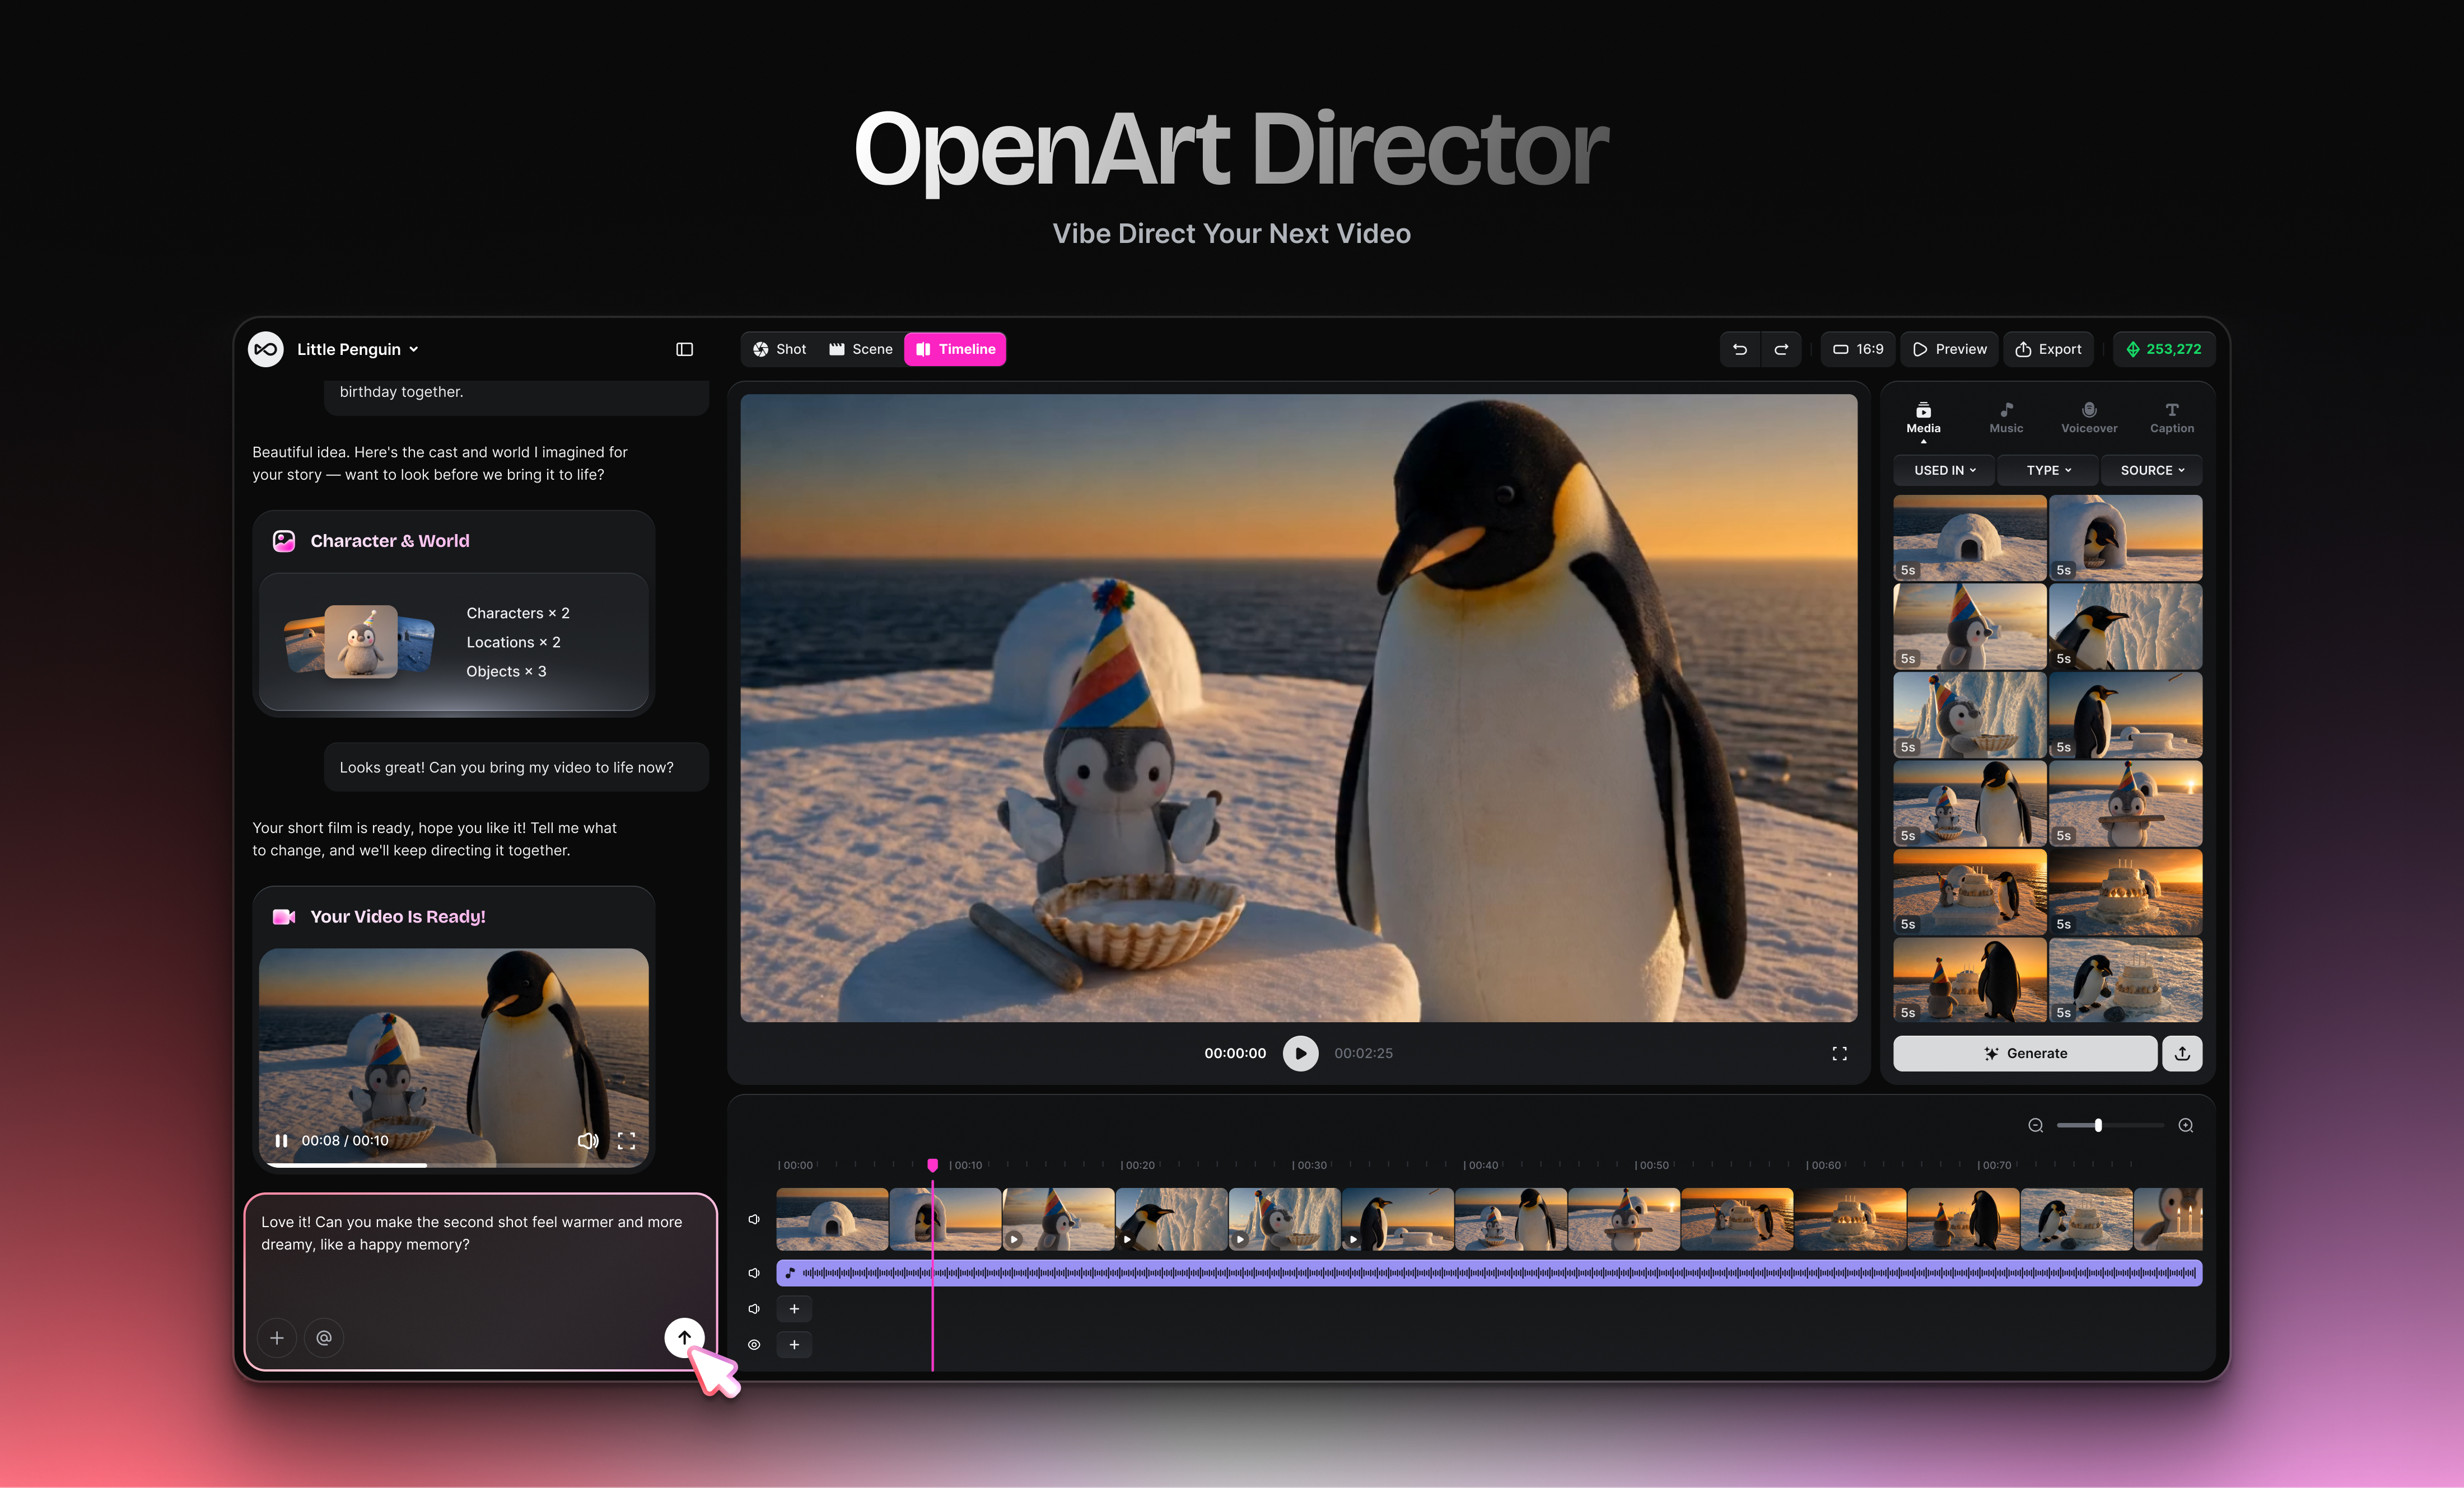Add a new overlay track next to eye icon
Image resolution: width=2464 pixels, height=1488 pixels.
click(794, 1345)
